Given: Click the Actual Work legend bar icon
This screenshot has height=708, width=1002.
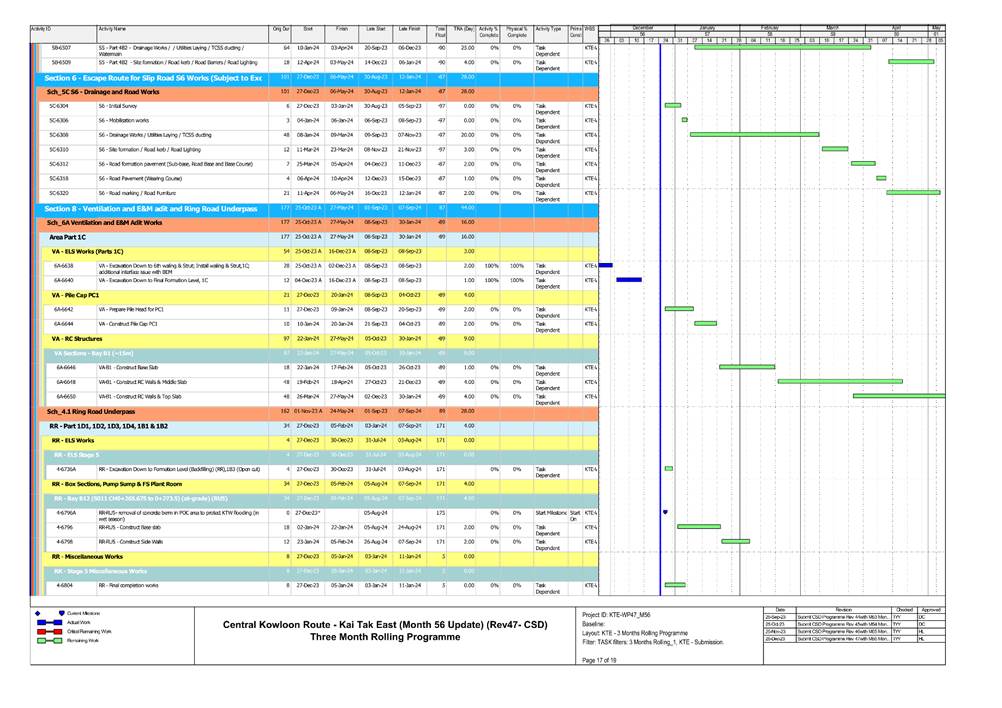Looking at the screenshot, I should point(43,622).
